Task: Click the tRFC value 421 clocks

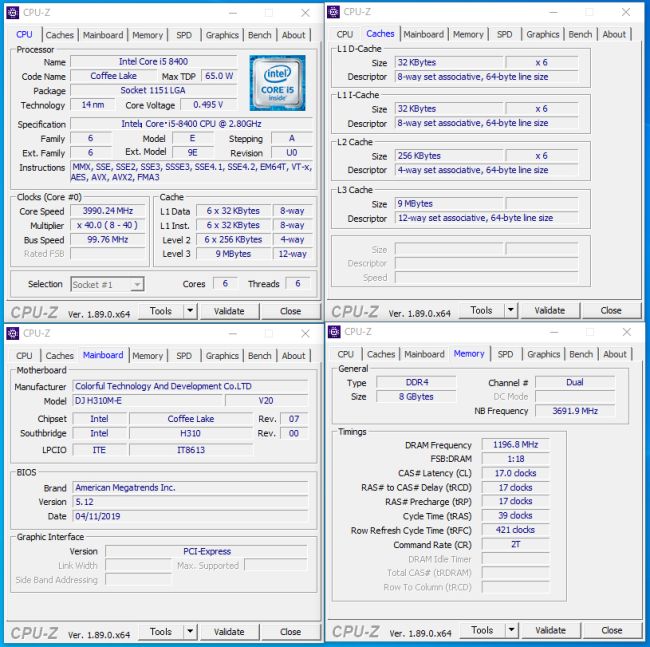Action: (515, 530)
